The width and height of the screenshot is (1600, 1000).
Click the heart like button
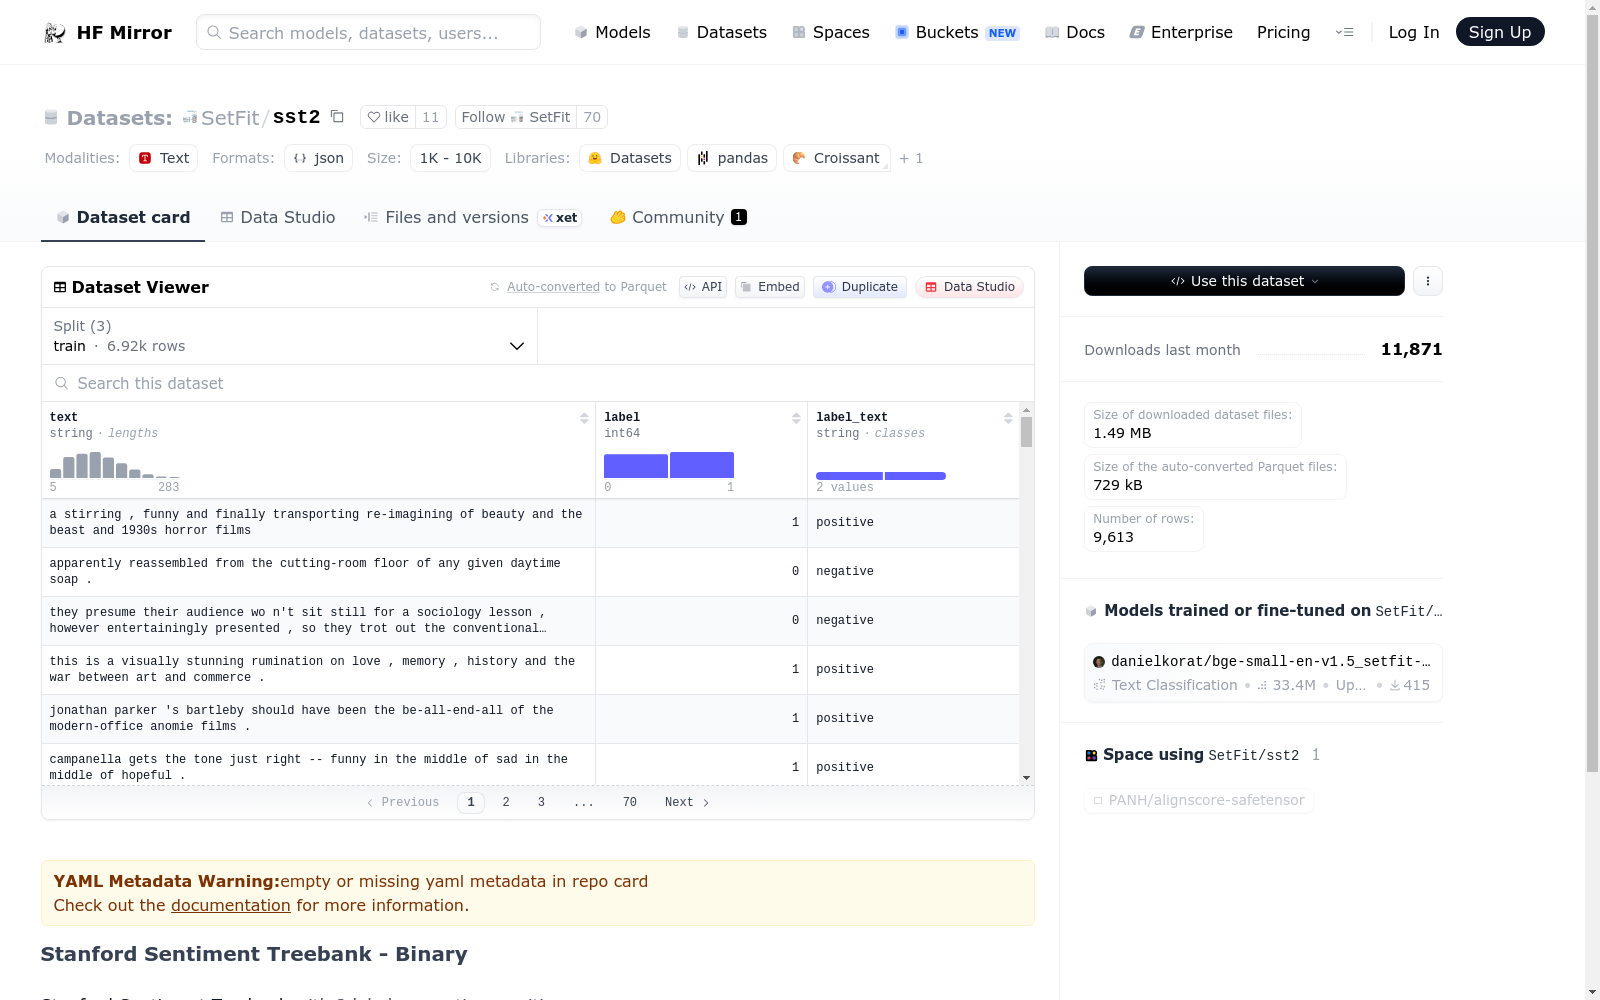[x=388, y=117]
